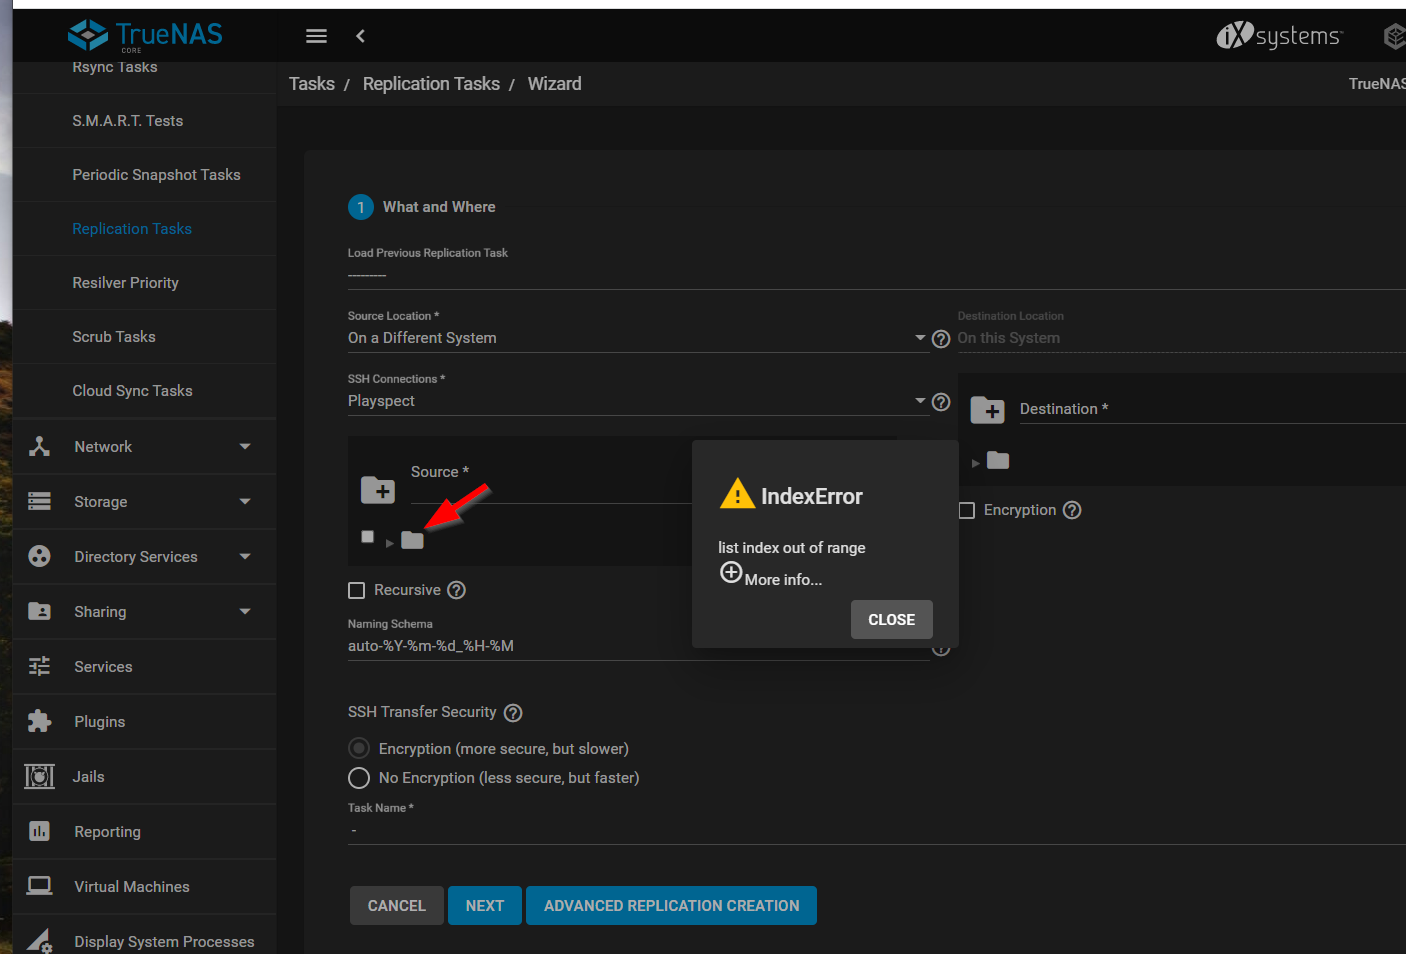
Task: Click the Services sliders icon
Action: [39, 667]
